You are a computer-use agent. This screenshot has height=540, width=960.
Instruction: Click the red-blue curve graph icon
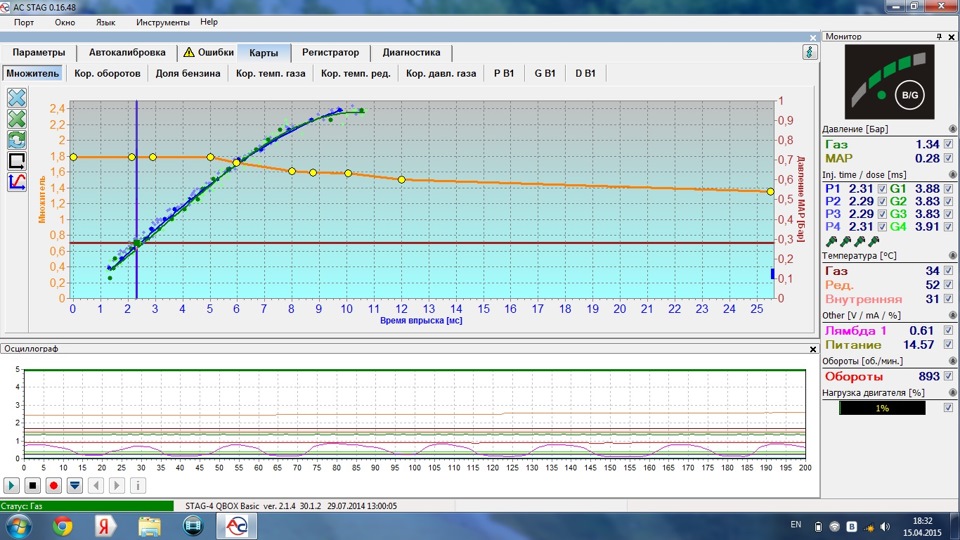point(17,182)
